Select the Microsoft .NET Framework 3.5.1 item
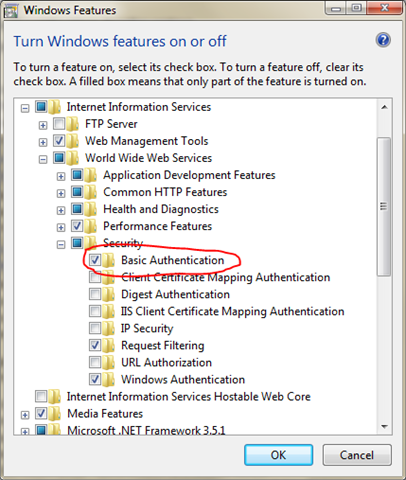The width and height of the screenshot is (406, 480). point(146,430)
